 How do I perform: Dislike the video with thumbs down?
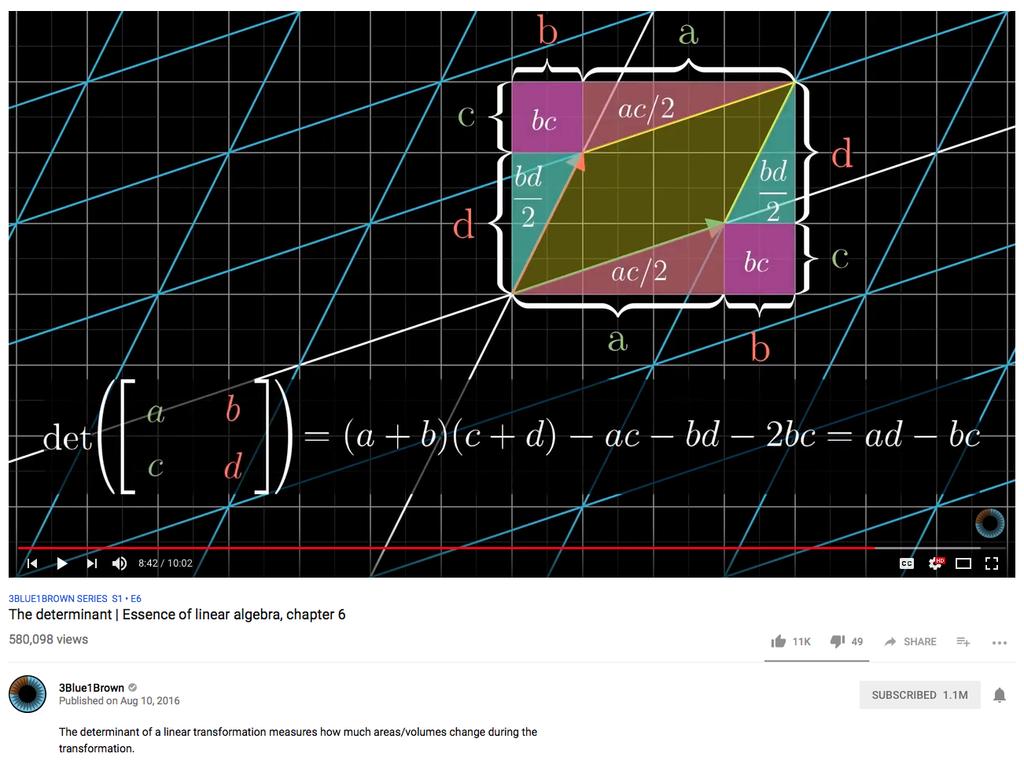click(x=837, y=641)
